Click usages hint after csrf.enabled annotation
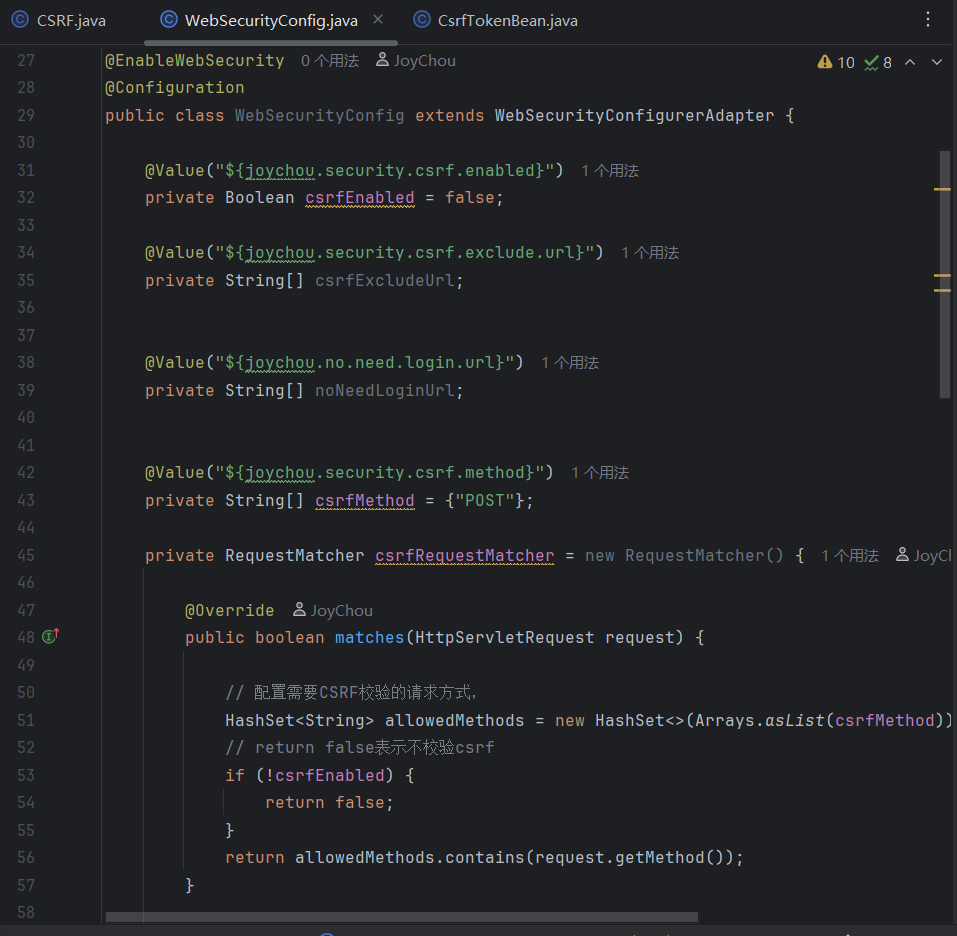This screenshot has height=936, width=957. pos(610,171)
